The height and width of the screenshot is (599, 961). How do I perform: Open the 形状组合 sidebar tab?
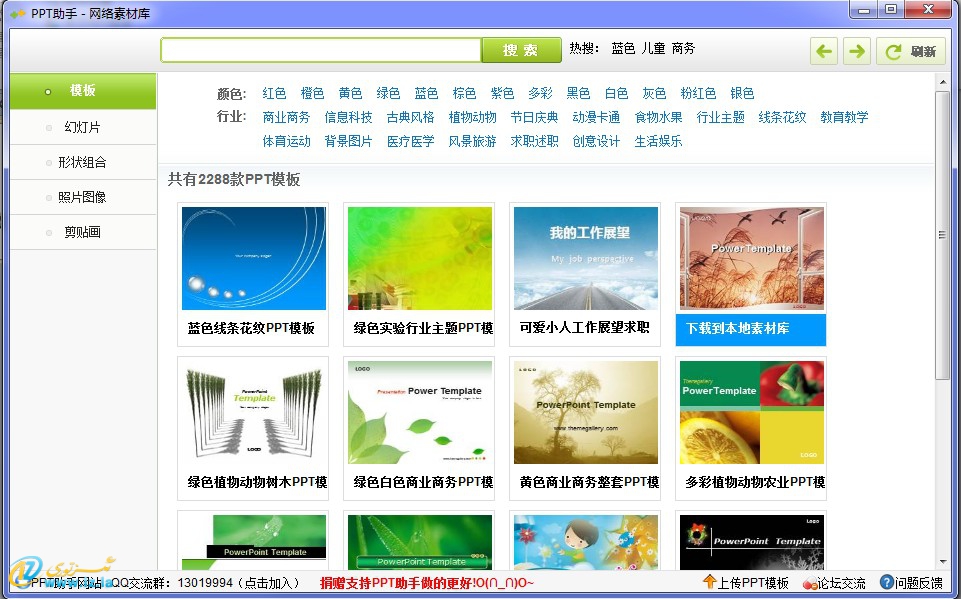(x=83, y=162)
